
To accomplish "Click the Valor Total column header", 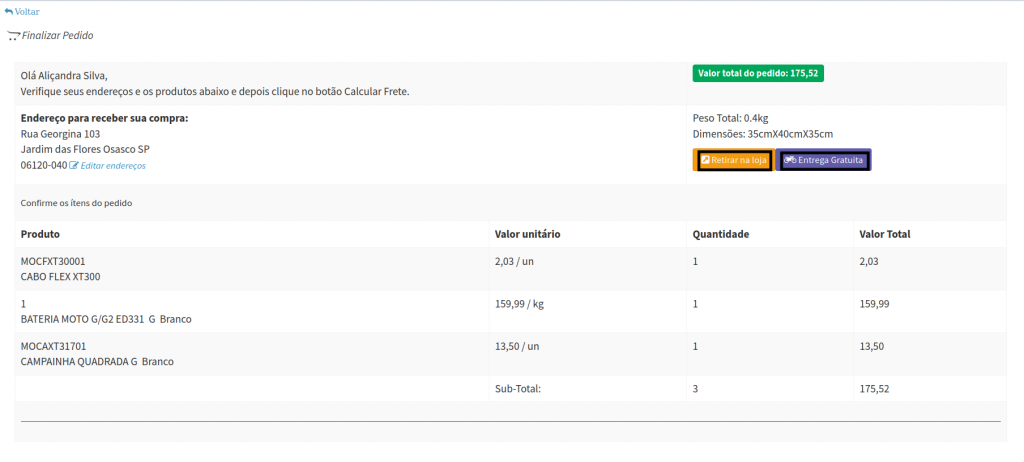I will click(x=884, y=234).
